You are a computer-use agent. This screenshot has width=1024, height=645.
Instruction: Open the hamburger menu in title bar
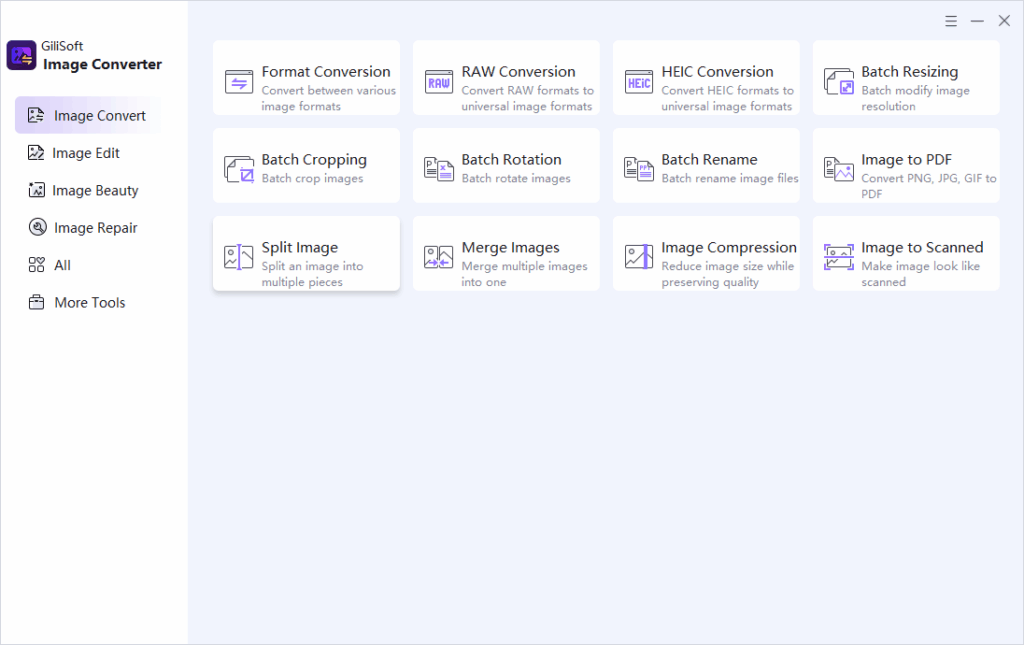click(x=951, y=22)
